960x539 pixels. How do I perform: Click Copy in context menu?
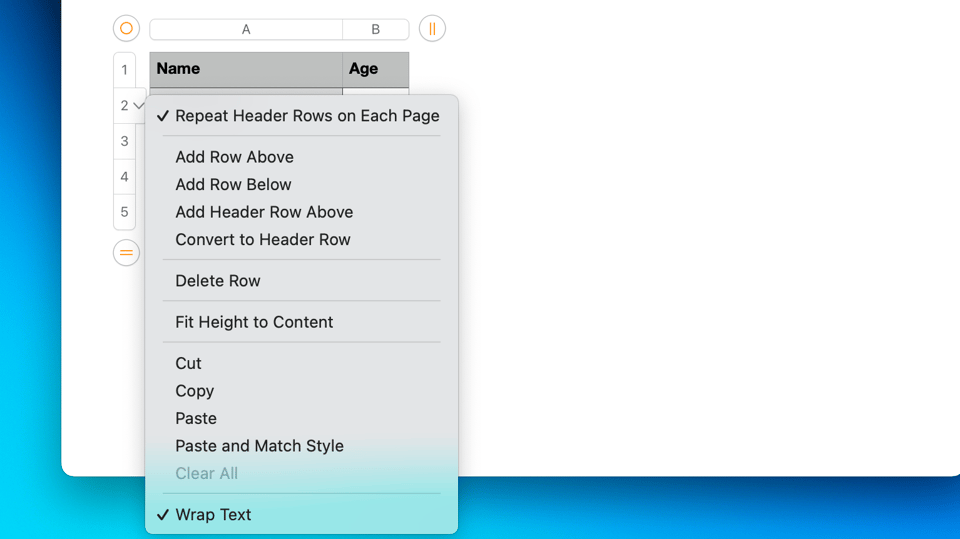(x=194, y=391)
